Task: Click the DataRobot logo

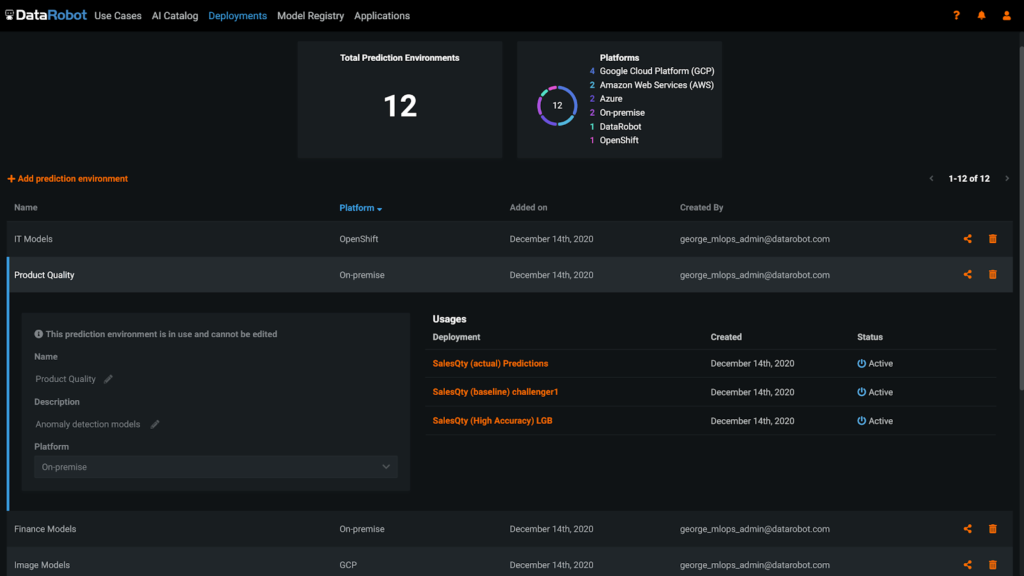Action: (46, 15)
